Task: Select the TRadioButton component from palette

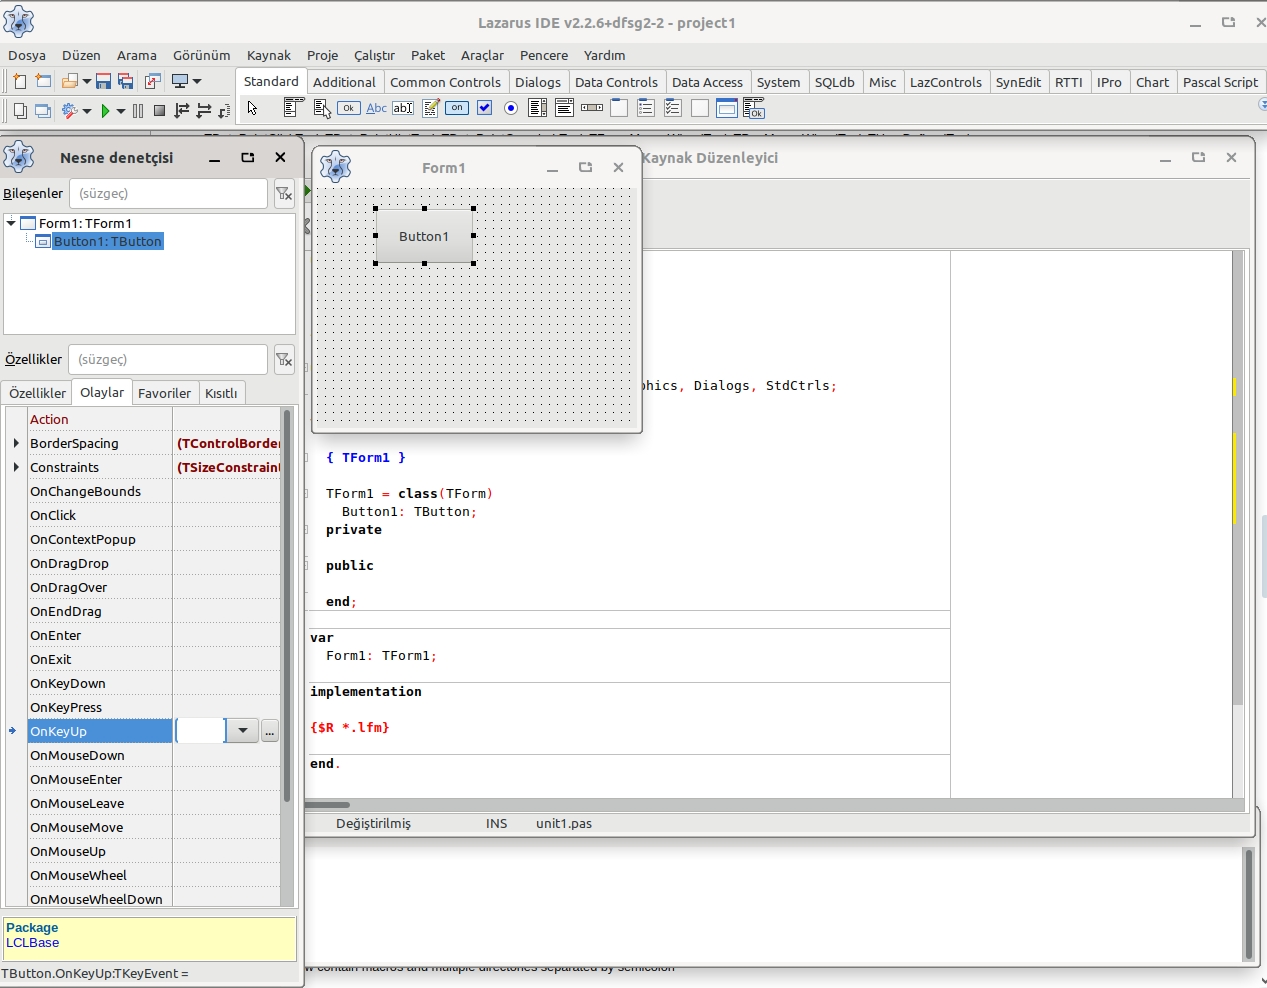Action: point(511,108)
